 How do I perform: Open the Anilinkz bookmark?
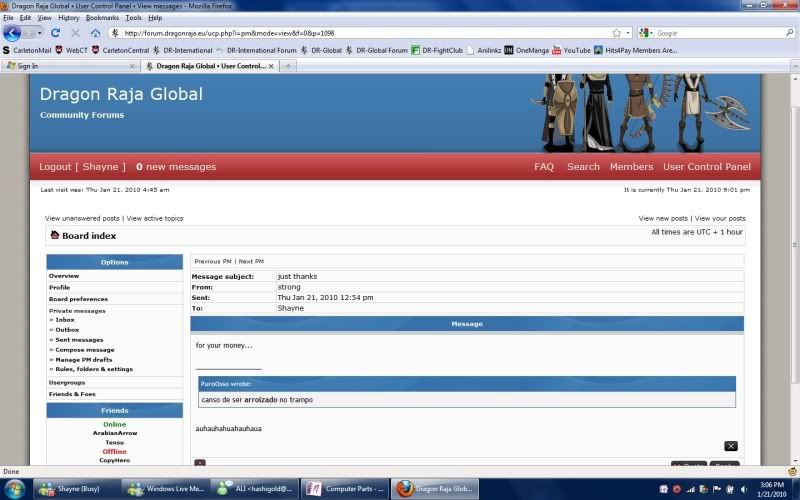tap(484, 50)
